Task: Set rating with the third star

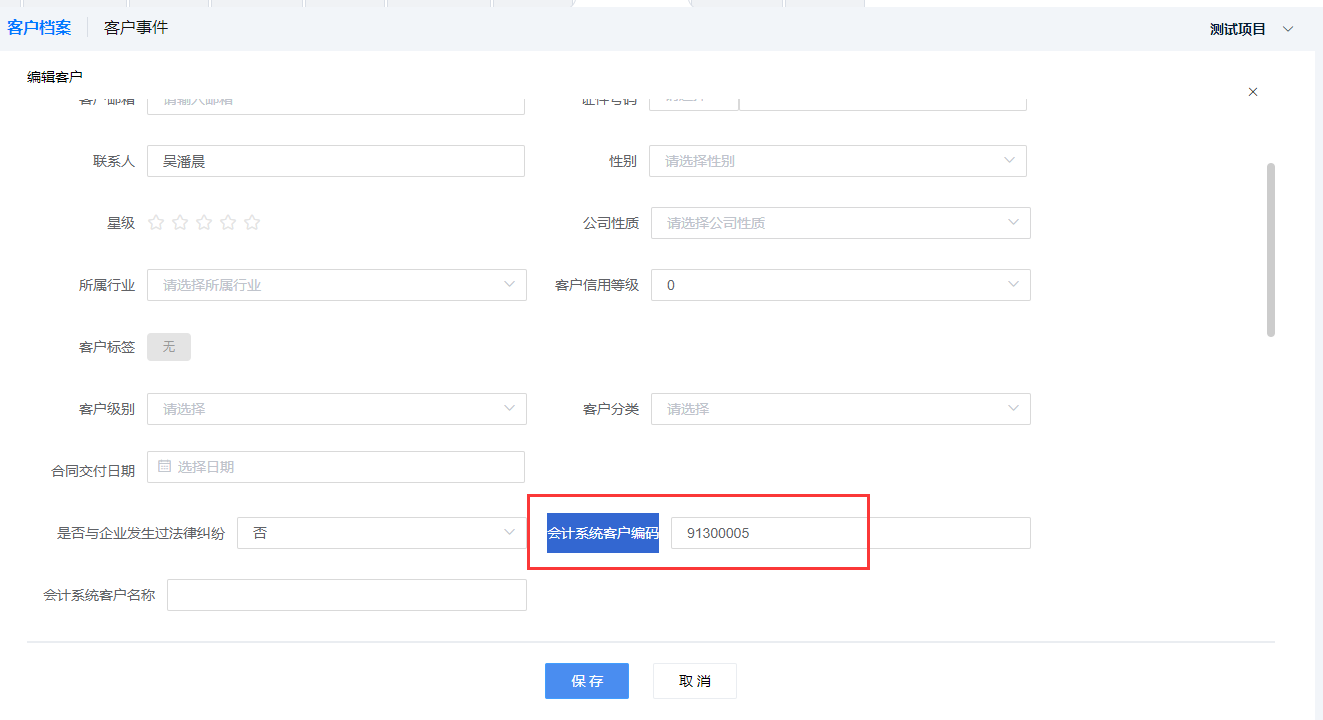Action: 204,223
